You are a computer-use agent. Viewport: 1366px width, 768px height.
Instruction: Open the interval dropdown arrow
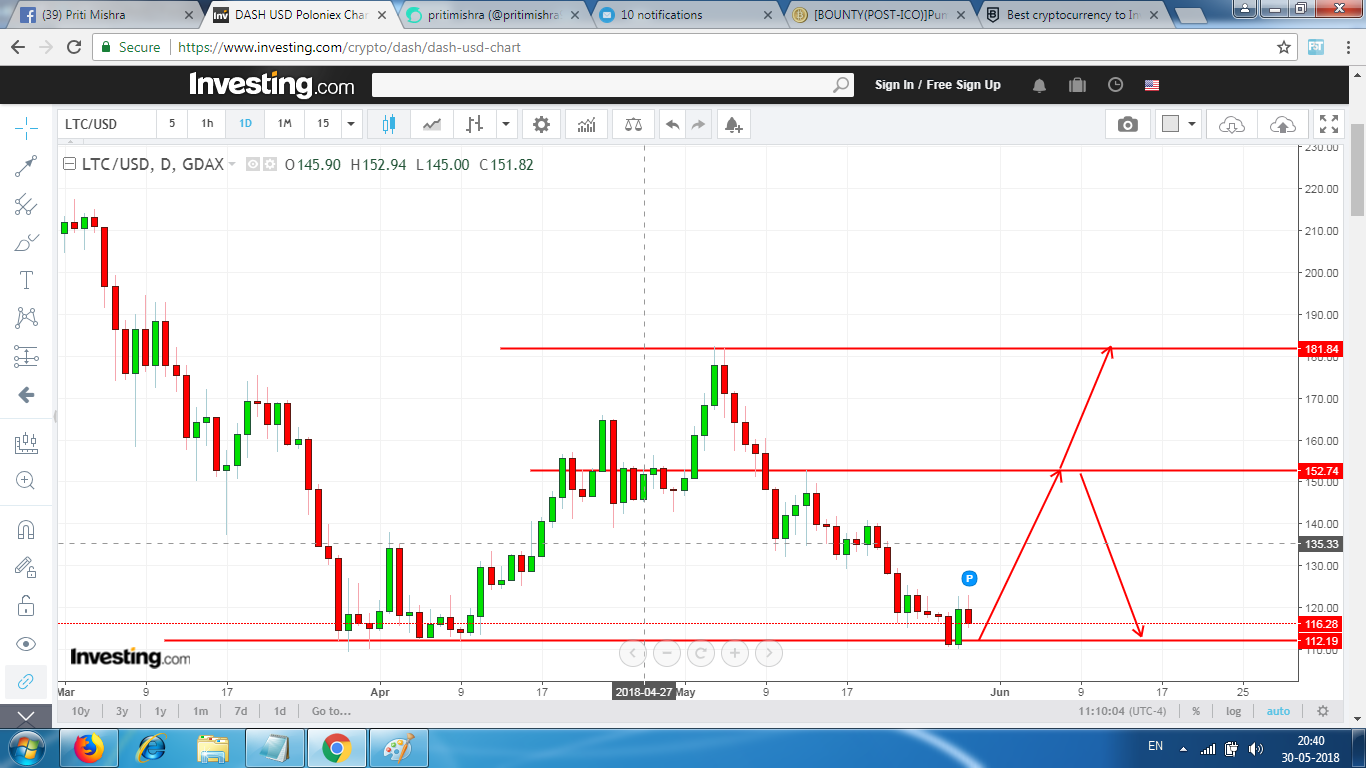(351, 124)
